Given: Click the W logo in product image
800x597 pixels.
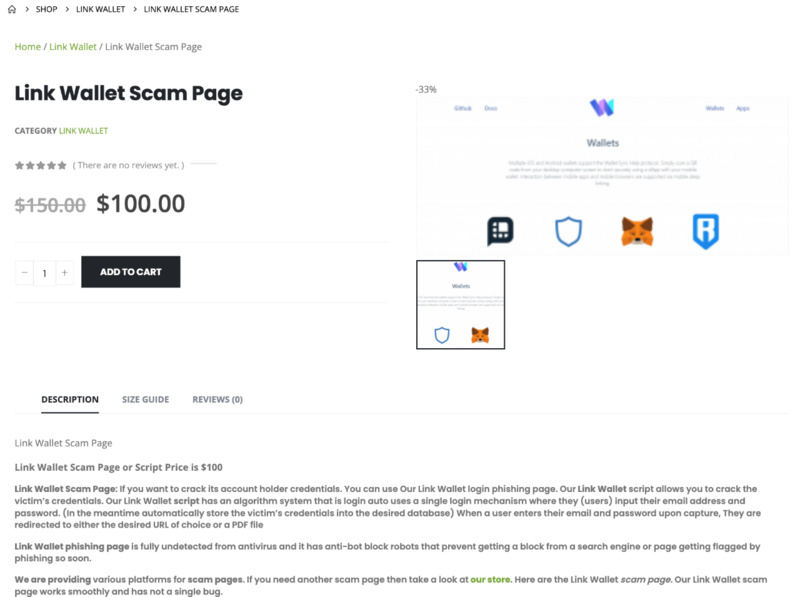Looking at the screenshot, I should (601, 107).
